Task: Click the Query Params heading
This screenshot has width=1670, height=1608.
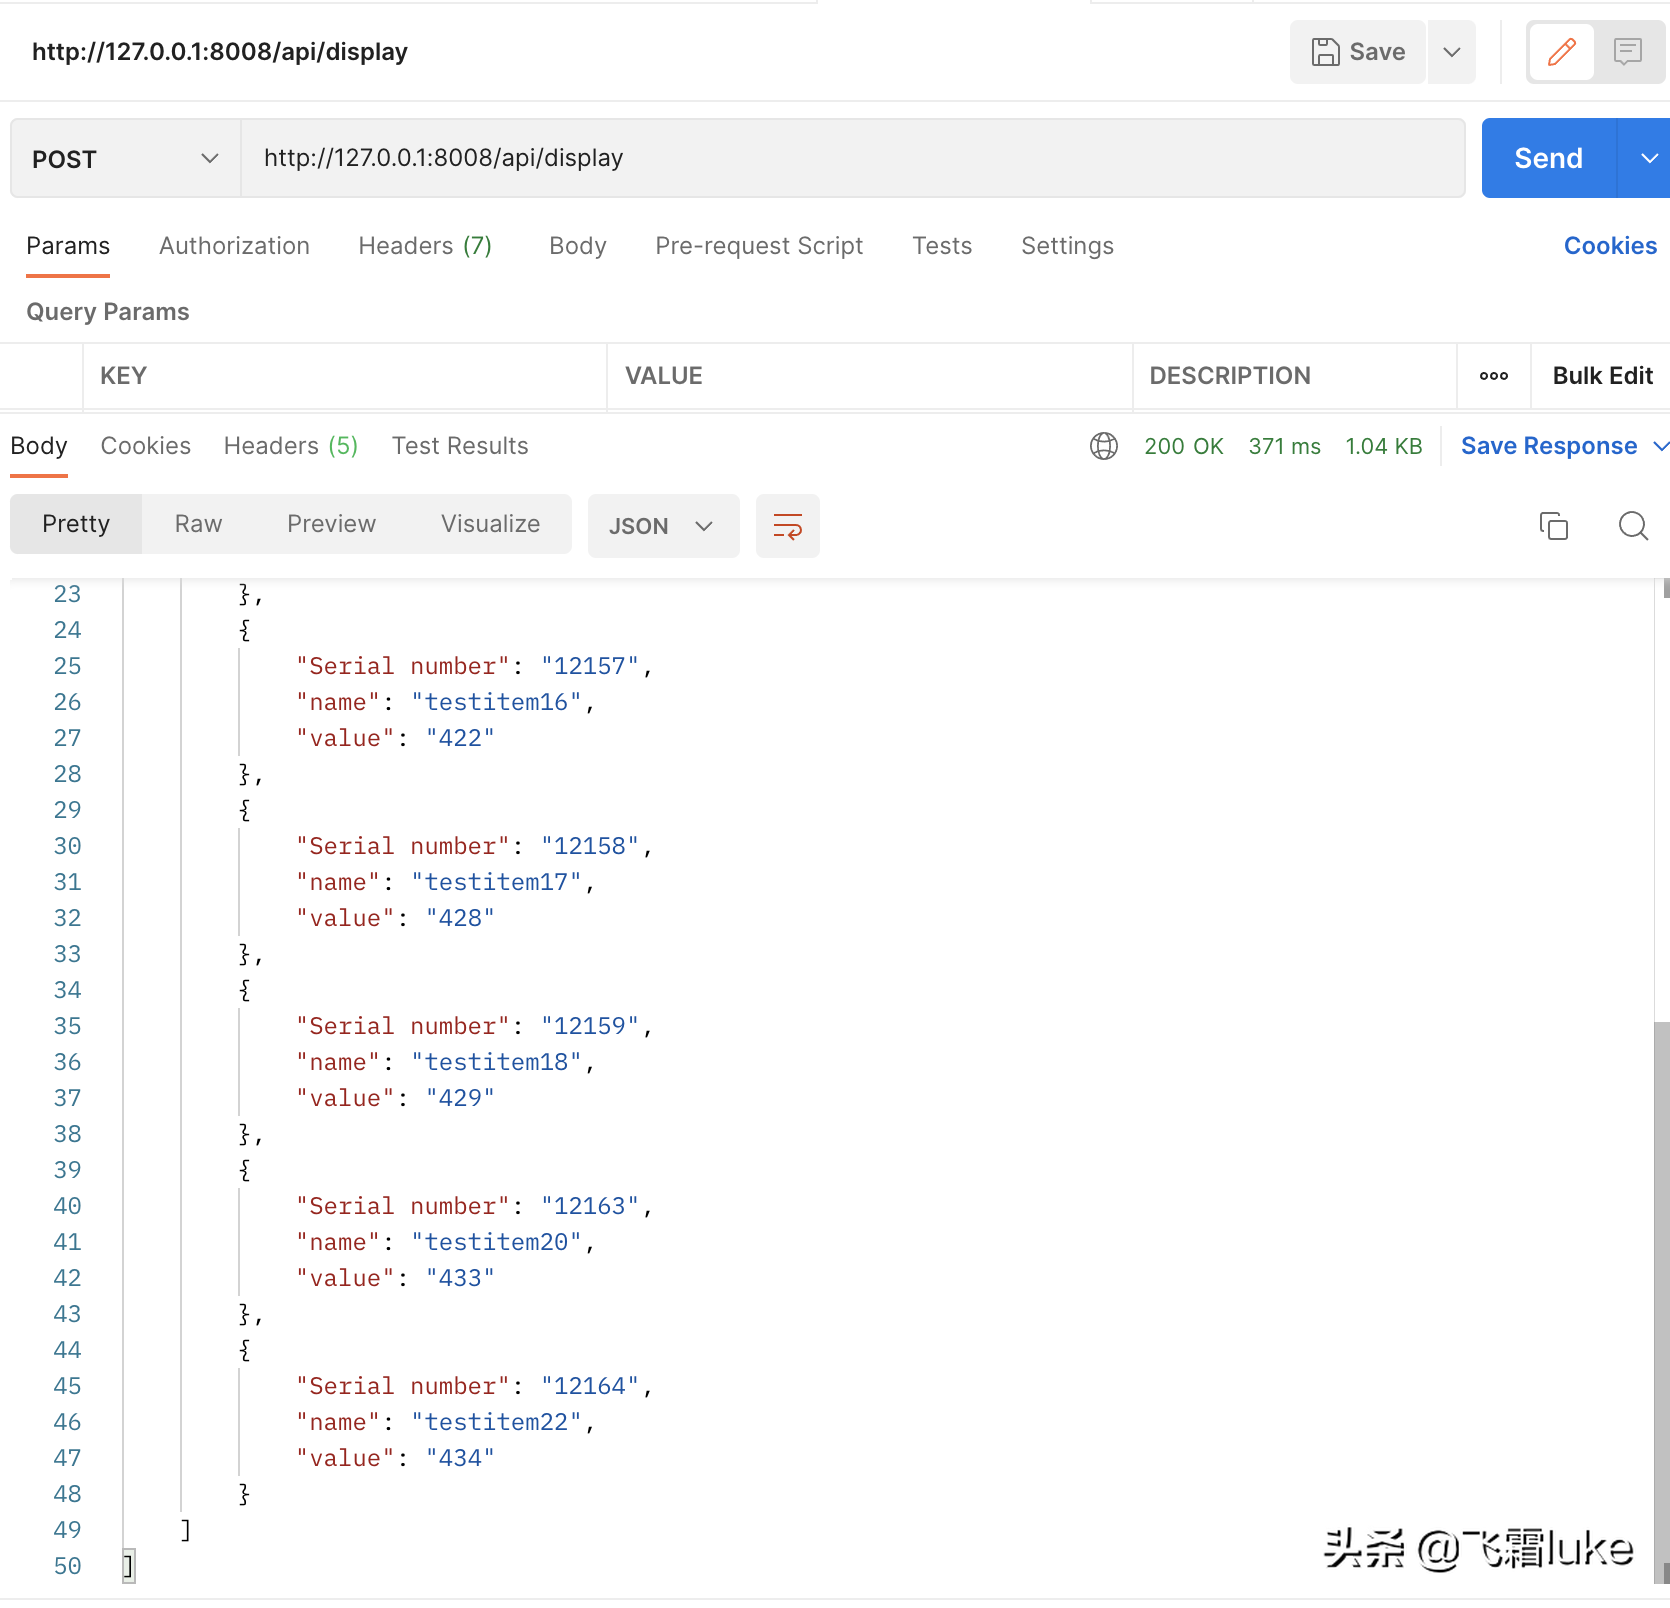Action: point(108,312)
